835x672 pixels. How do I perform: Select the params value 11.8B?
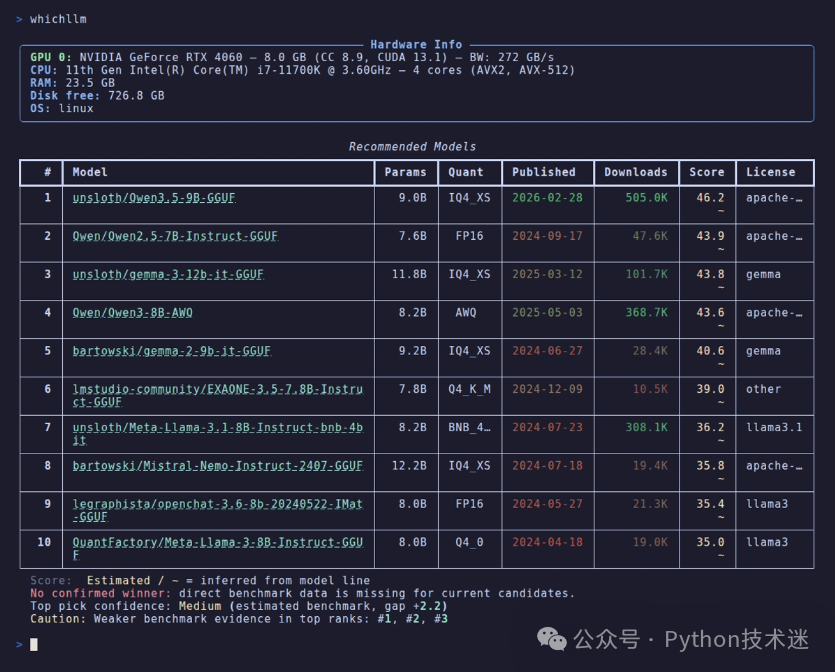[409, 275]
